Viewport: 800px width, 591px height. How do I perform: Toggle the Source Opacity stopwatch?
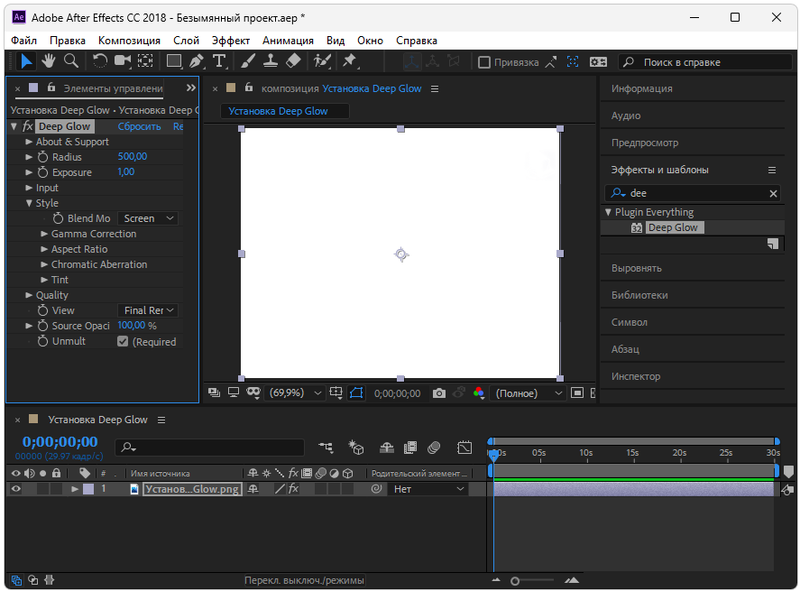(x=43, y=326)
